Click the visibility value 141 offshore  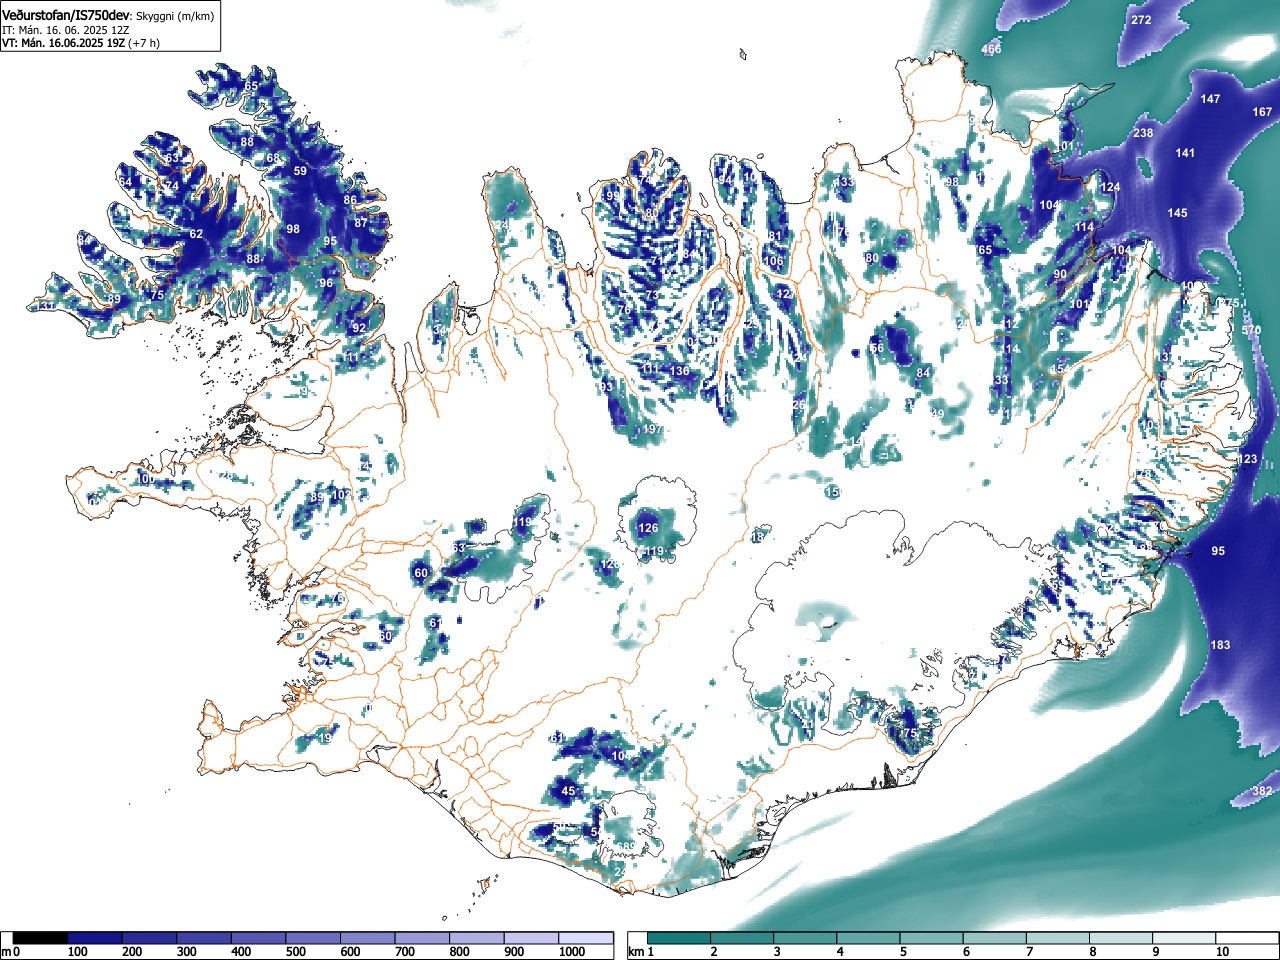point(1185,153)
